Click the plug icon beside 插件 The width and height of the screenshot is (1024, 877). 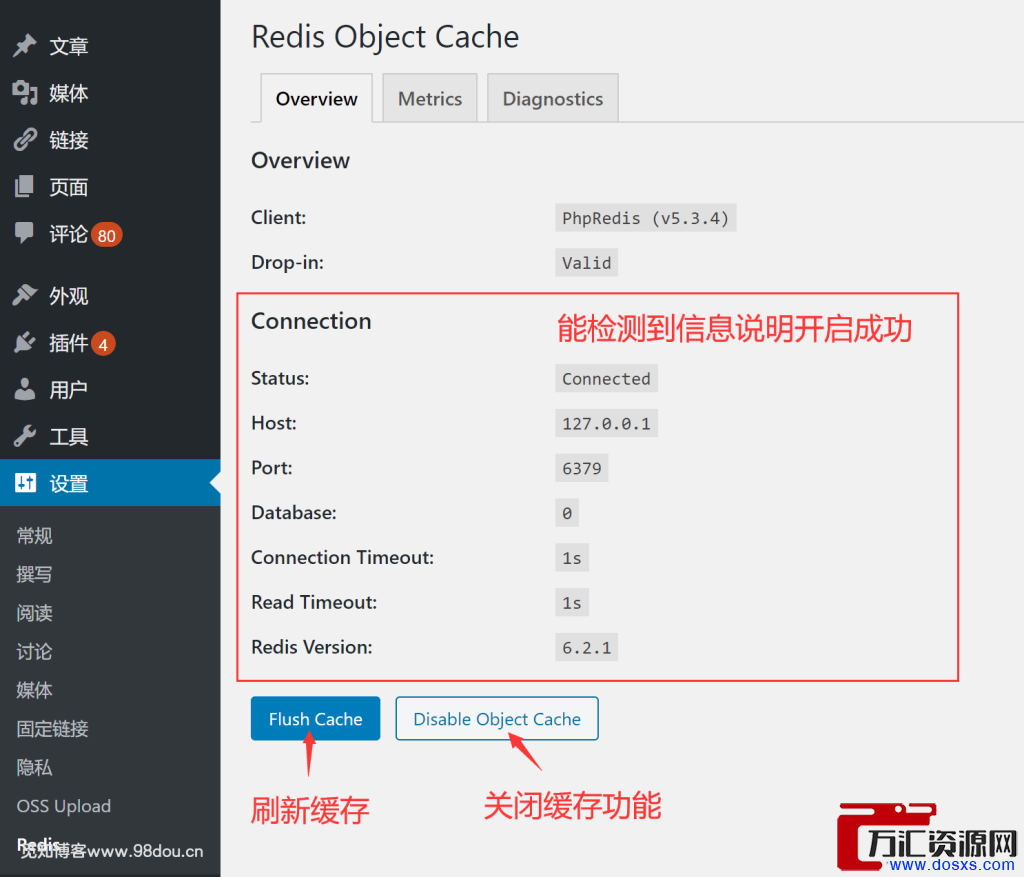pos(25,342)
